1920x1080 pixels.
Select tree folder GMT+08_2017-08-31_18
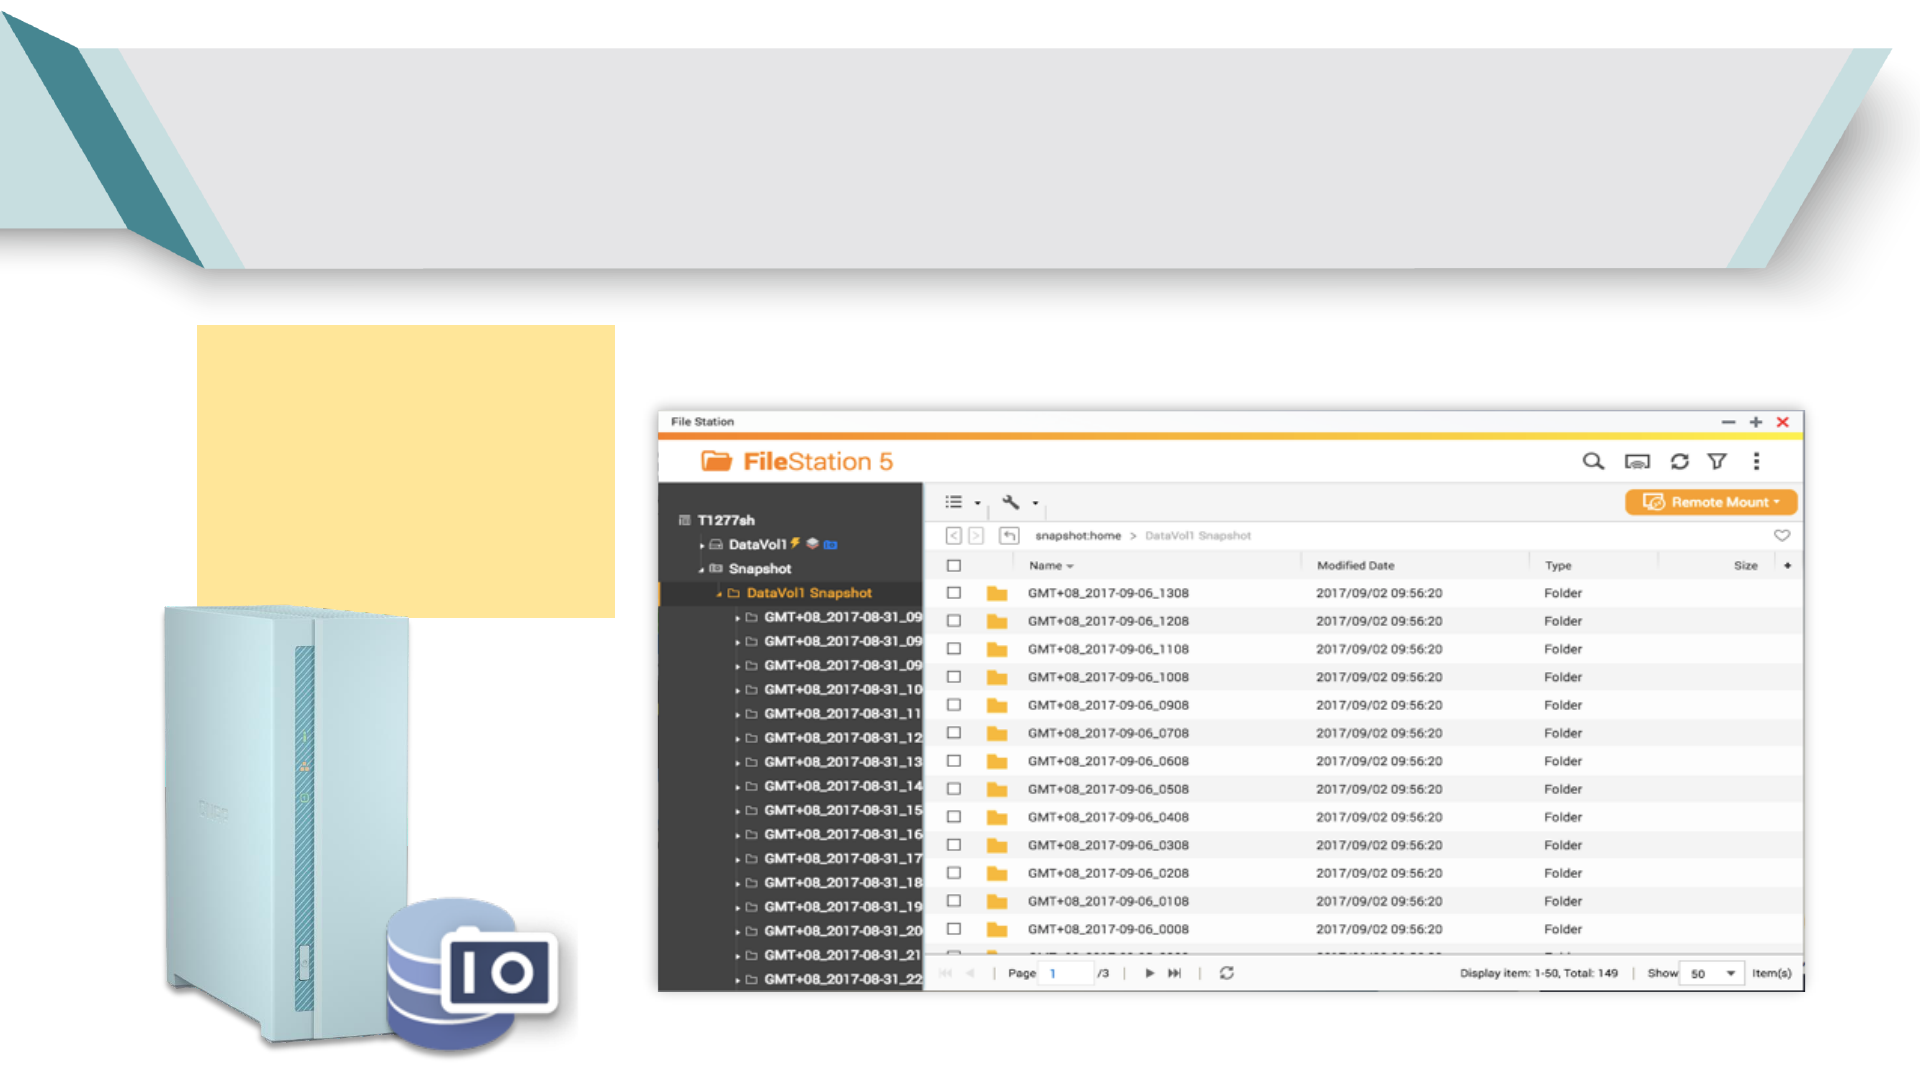click(x=843, y=882)
